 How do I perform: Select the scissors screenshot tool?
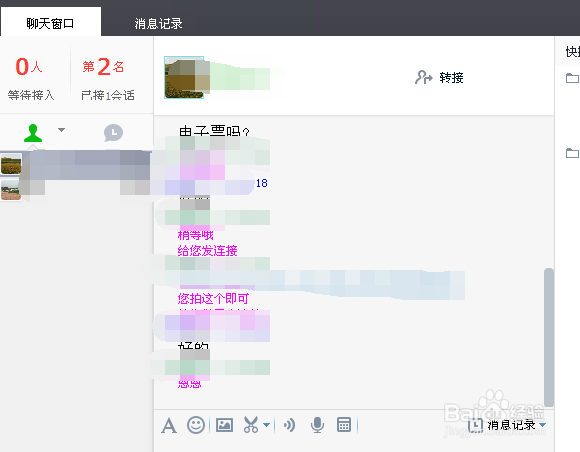tap(251, 425)
